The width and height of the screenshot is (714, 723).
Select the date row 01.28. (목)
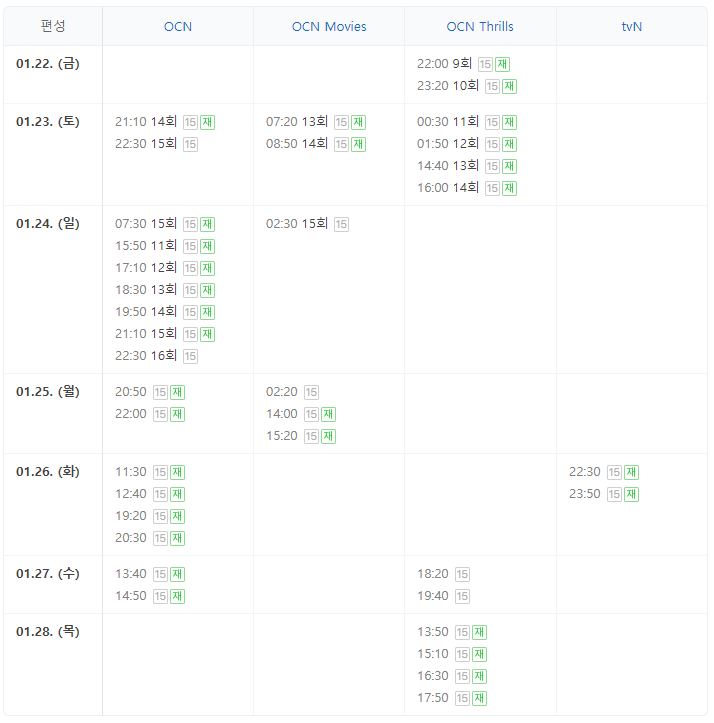coord(48,632)
